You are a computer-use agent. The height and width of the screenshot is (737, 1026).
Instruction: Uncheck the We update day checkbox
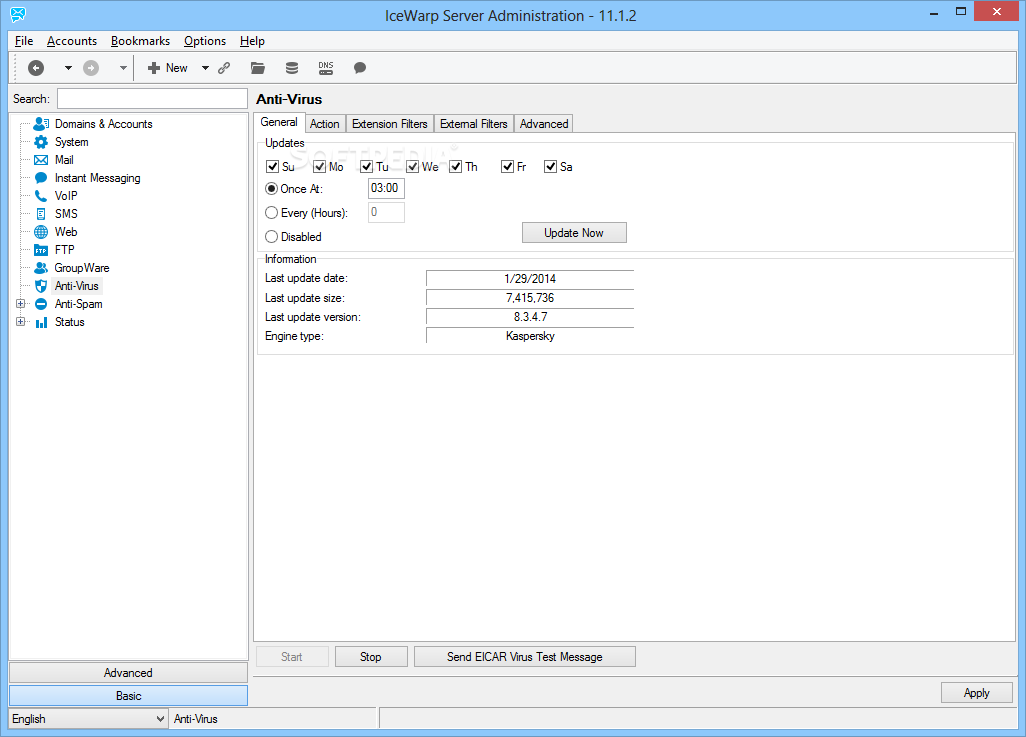coord(412,166)
